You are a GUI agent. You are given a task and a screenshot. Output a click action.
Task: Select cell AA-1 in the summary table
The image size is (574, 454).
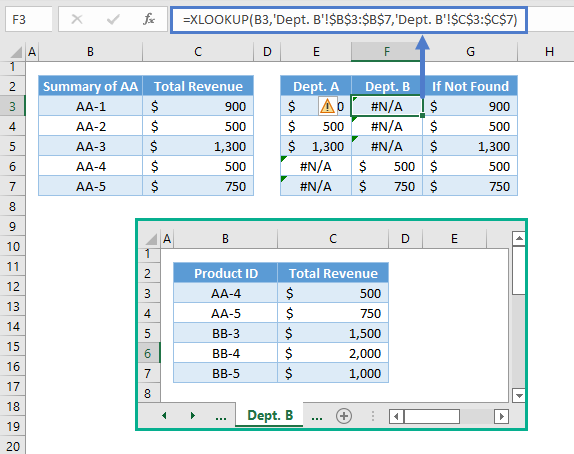tap(90, 107)
